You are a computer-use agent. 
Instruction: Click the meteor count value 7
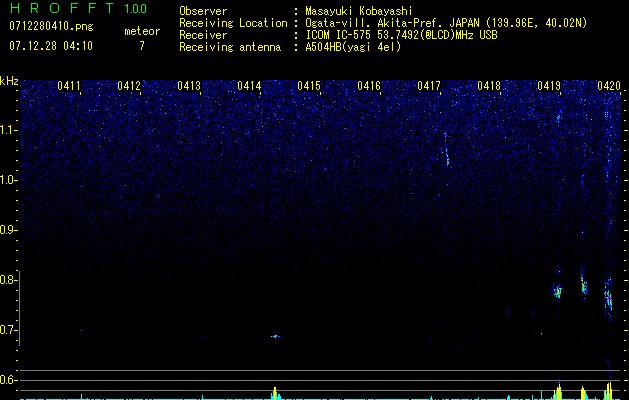(x=142, y=46)
